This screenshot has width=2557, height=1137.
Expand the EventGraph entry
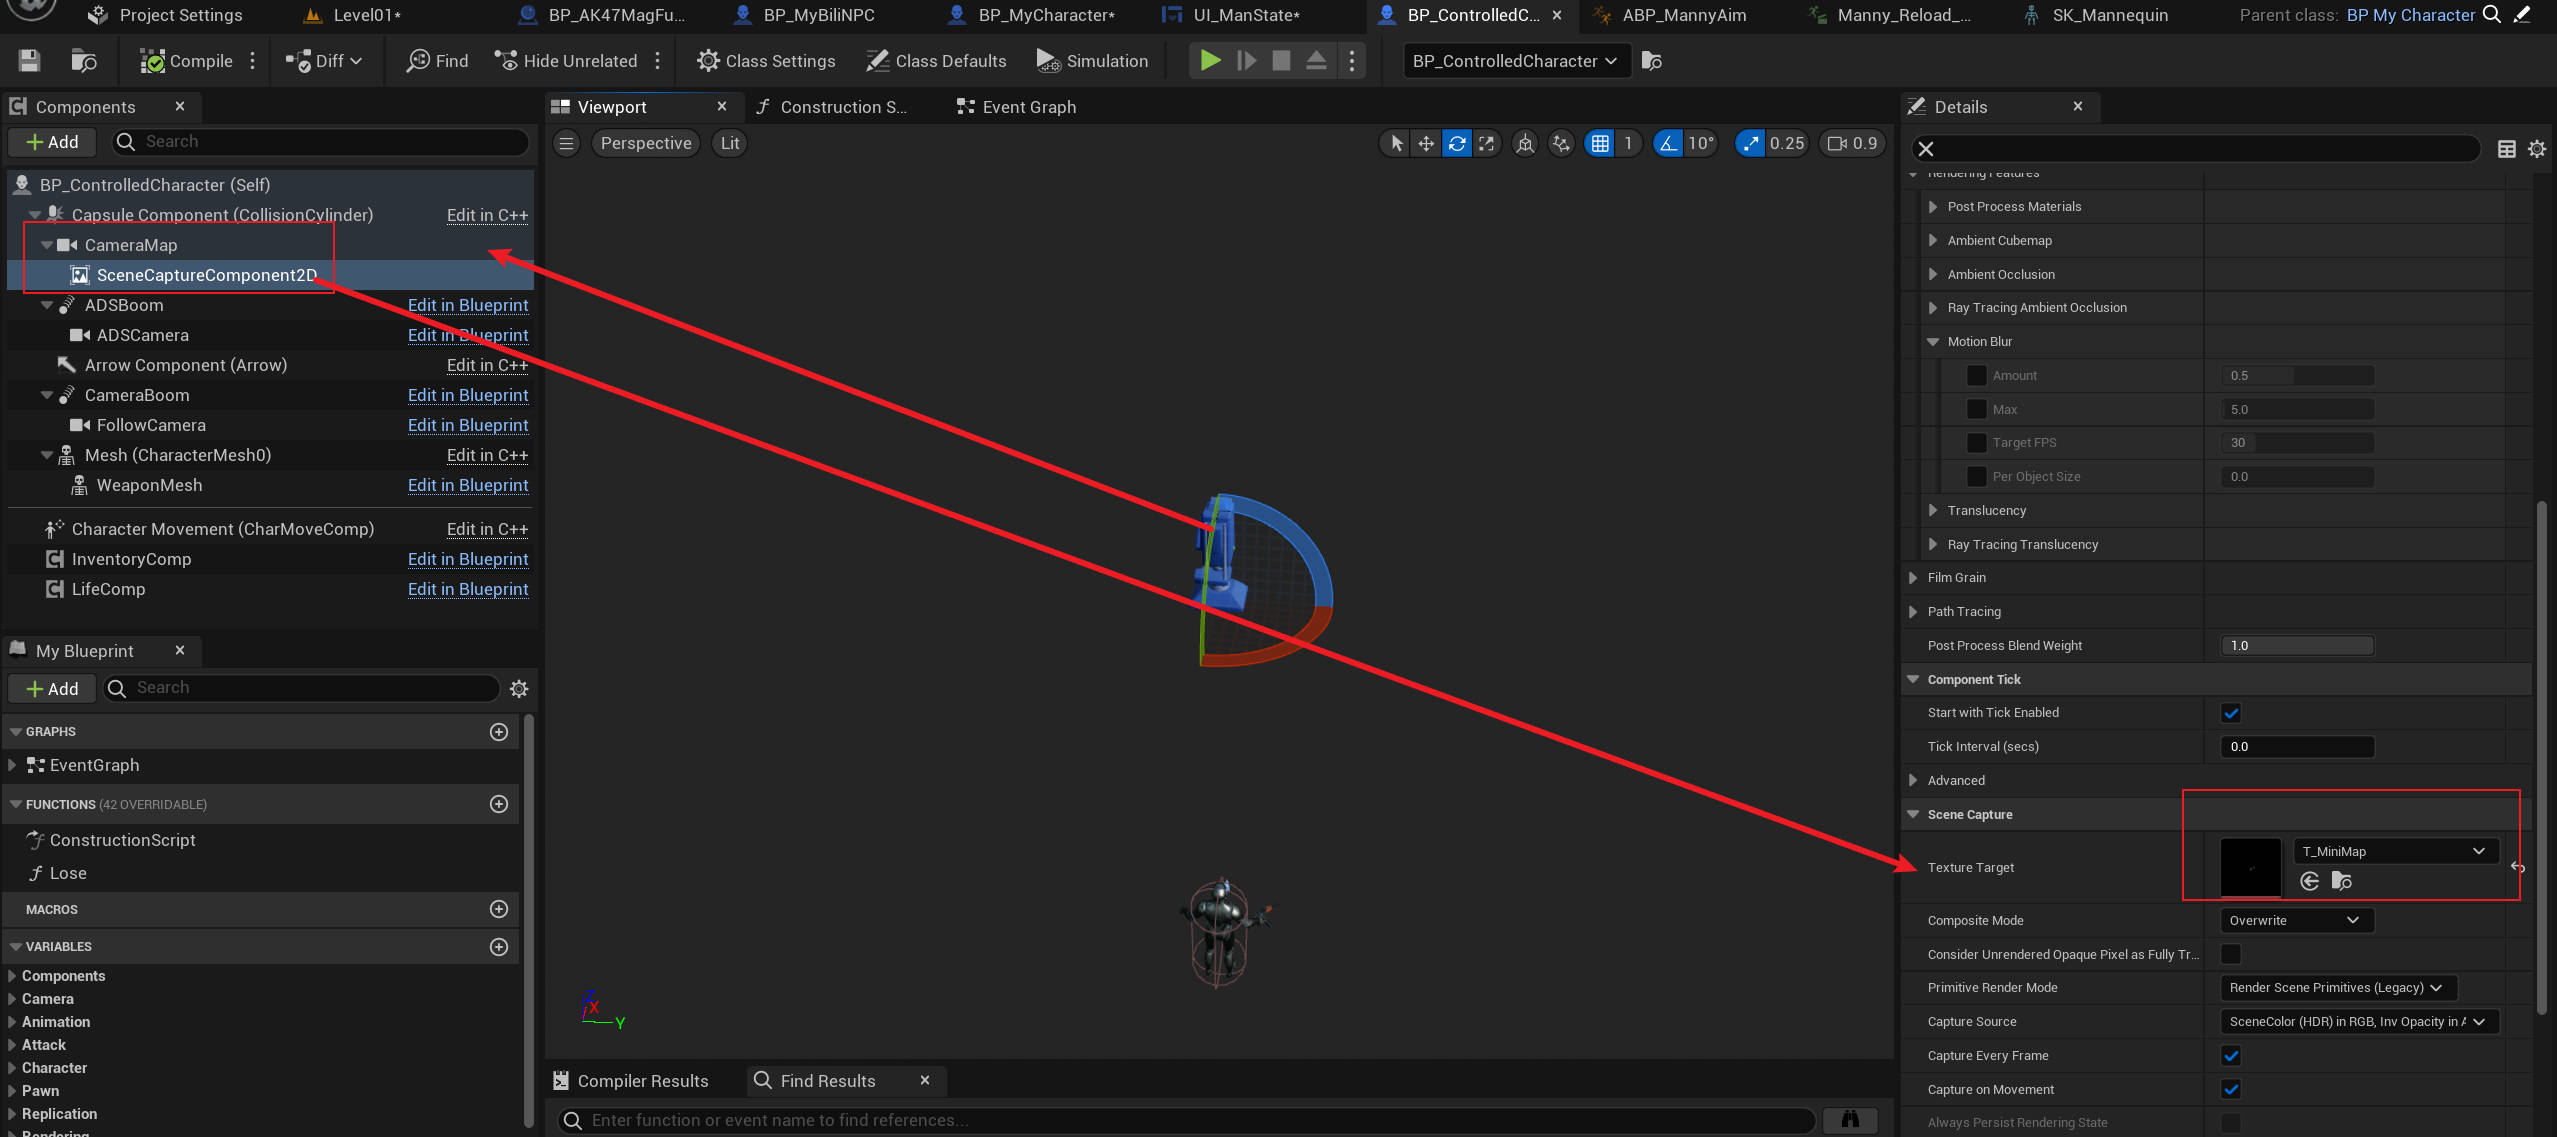pyautogui.click(x=11, y=765)
